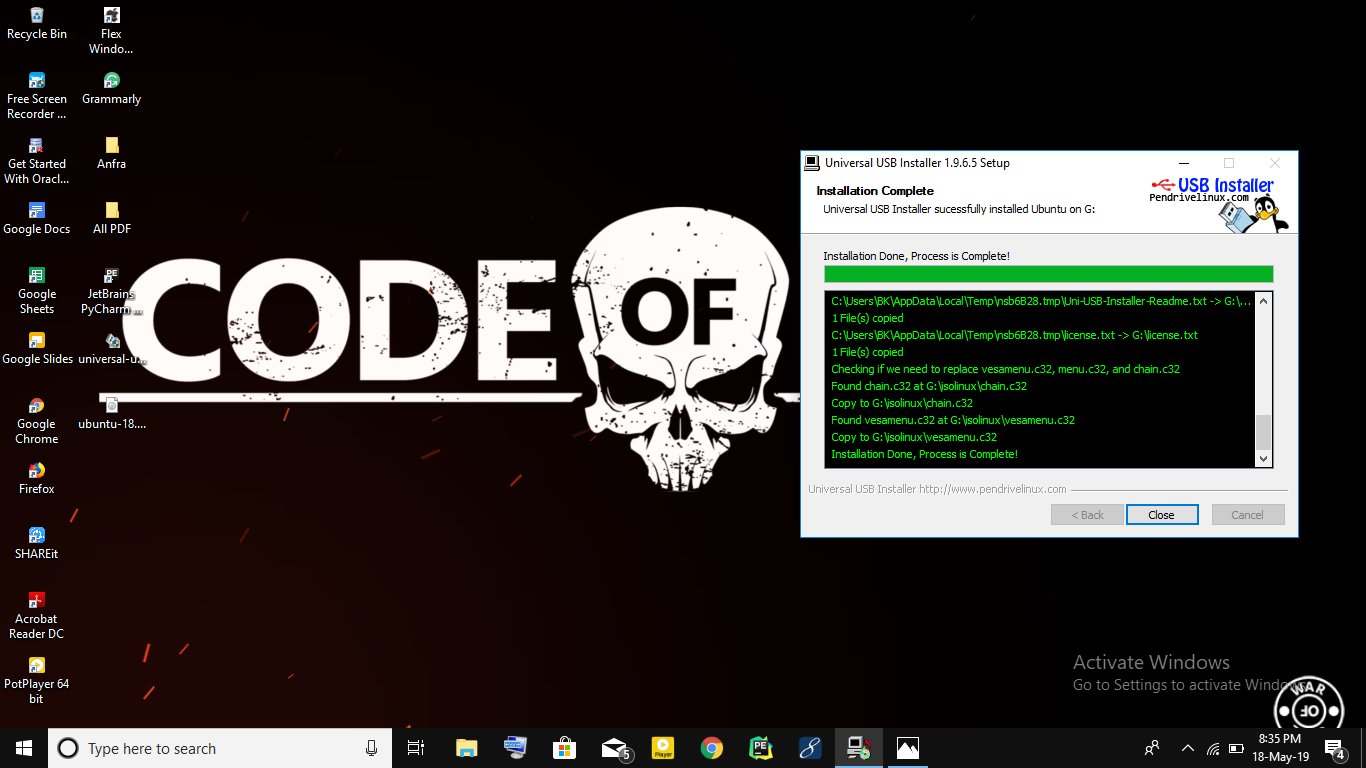Open Acrobat Reader DC shortcut
The height and width of the screenshot is (768, 1366).
tap(37, 615)
